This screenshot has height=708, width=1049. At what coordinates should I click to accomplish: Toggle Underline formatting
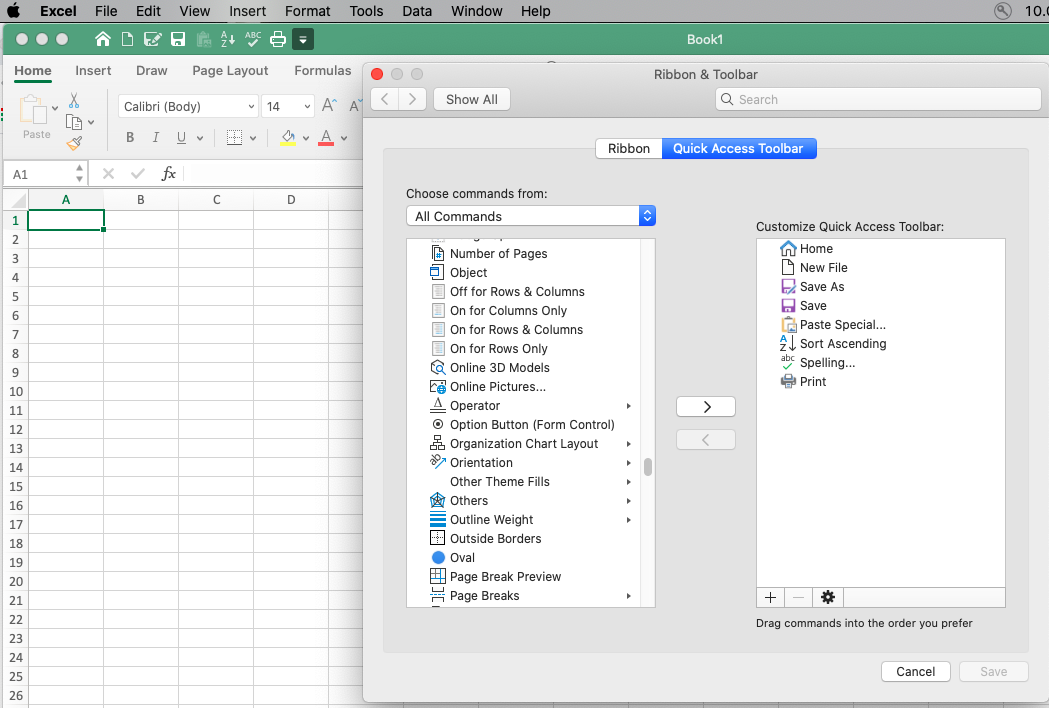(x=181, y=138)
